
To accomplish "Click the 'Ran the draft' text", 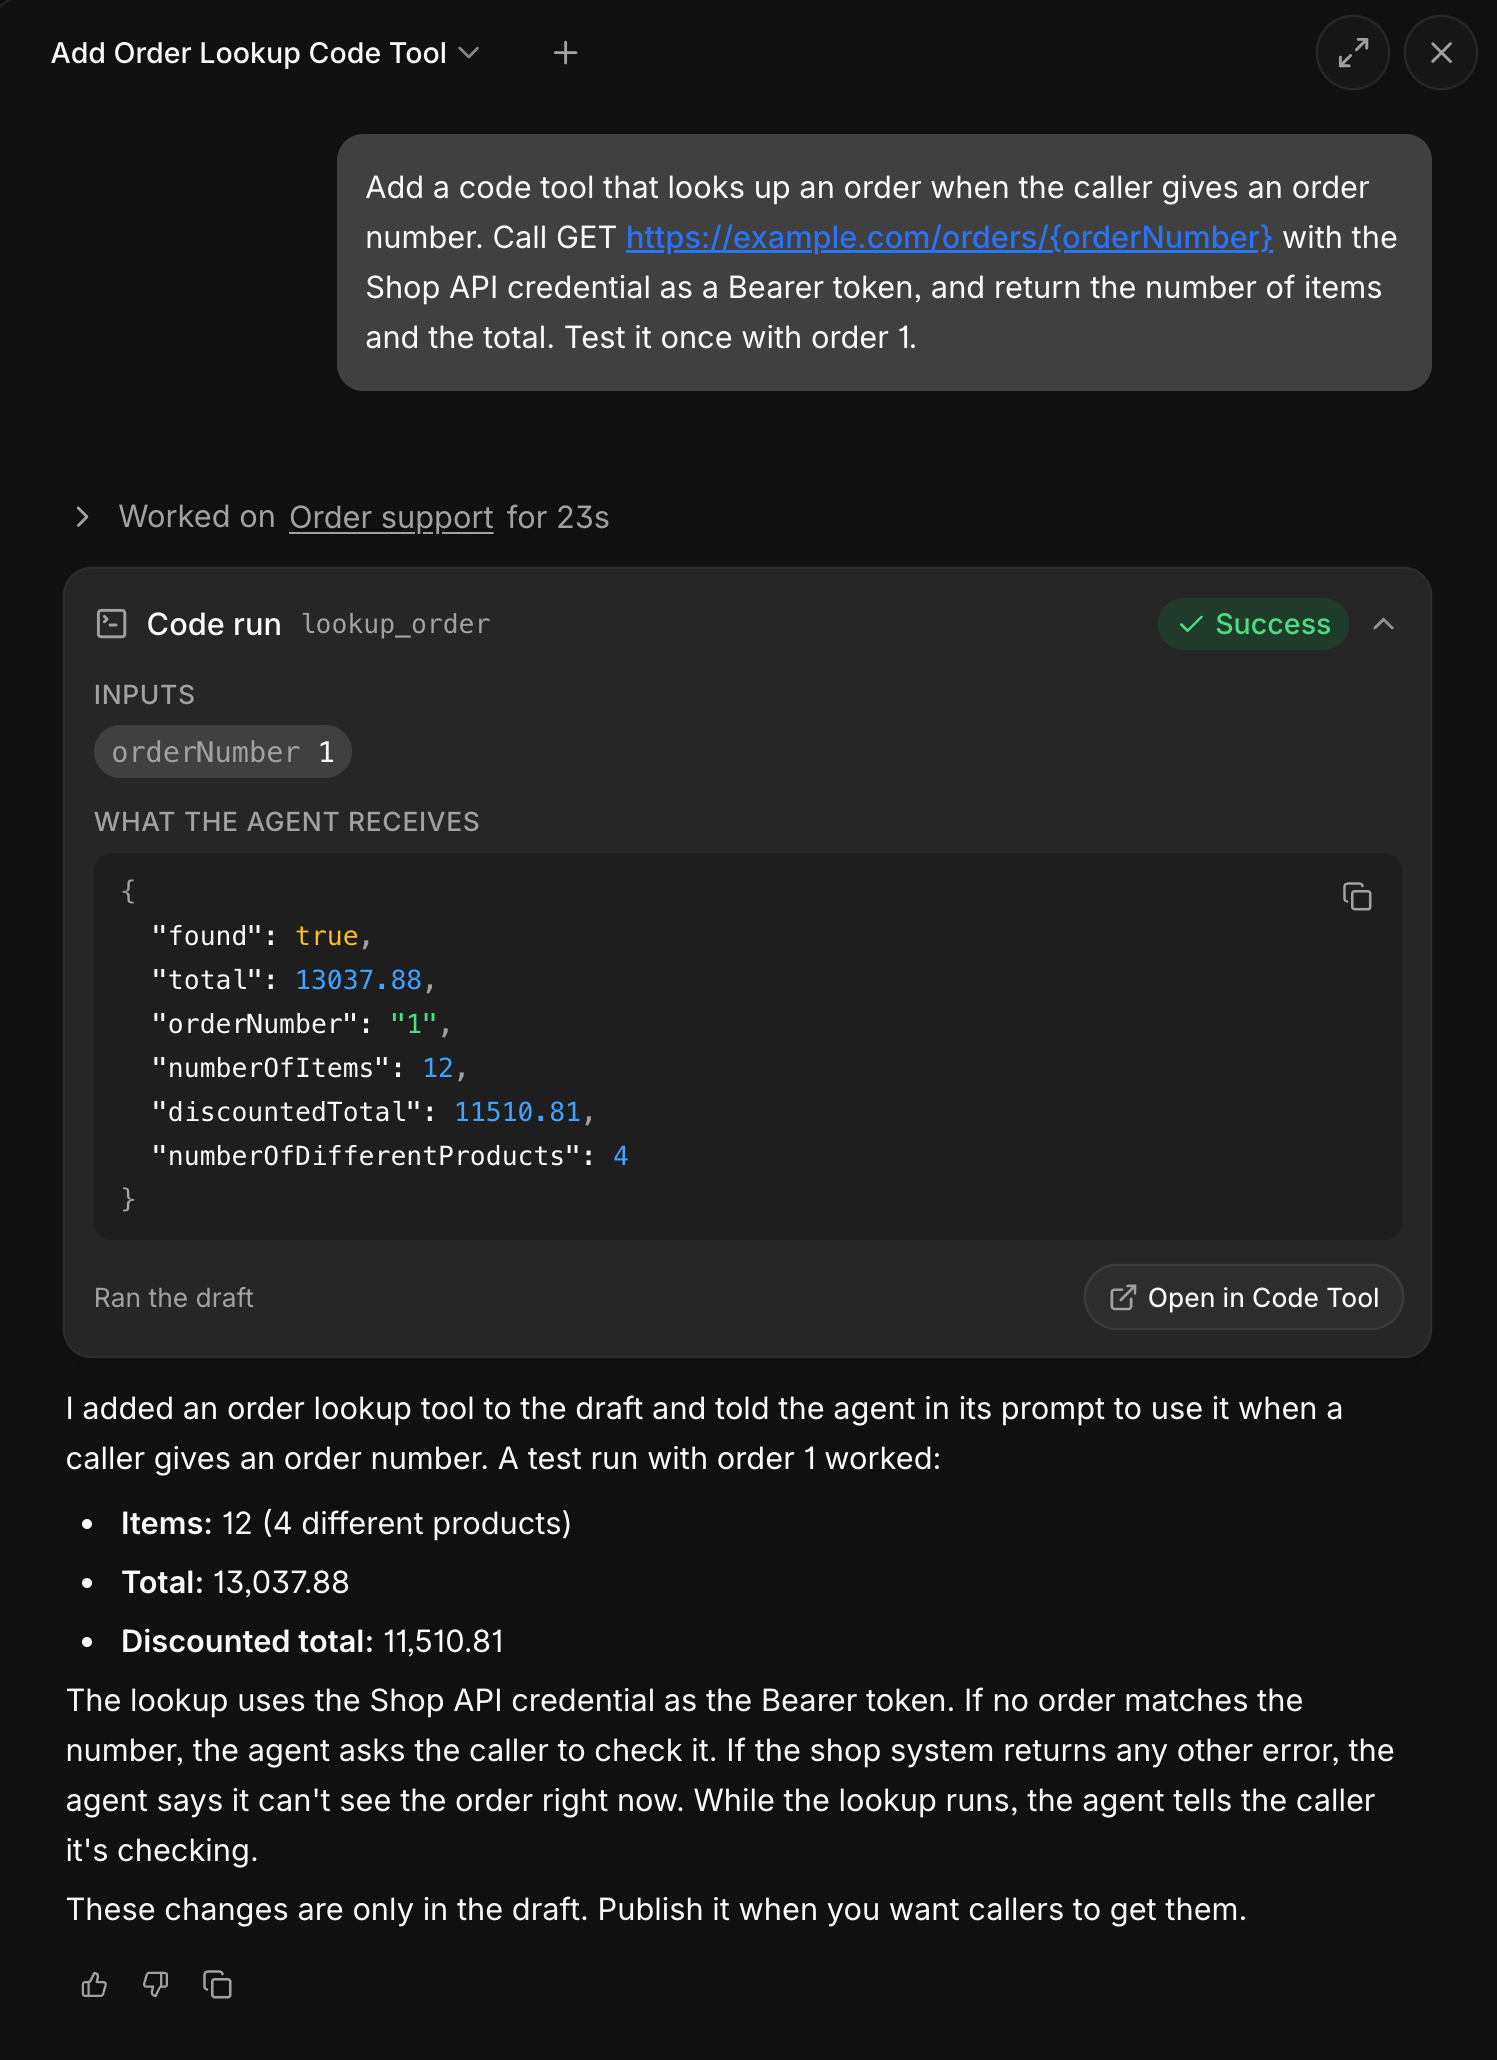I will [174, 1297].
